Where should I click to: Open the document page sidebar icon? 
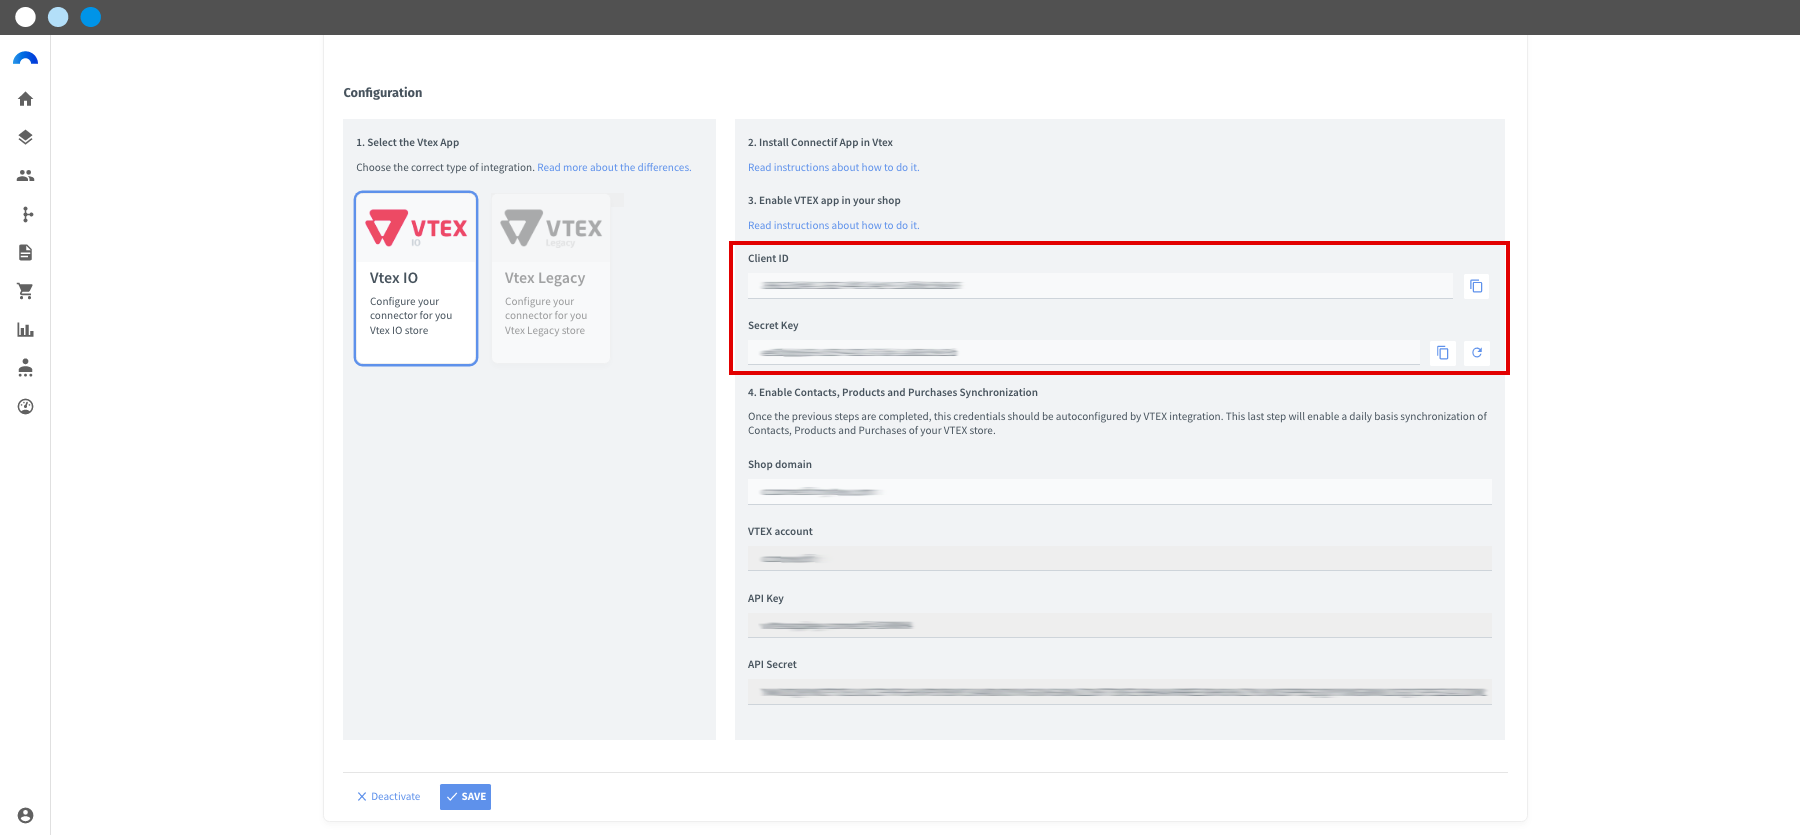pyautogui.click(x=26, y=253)
